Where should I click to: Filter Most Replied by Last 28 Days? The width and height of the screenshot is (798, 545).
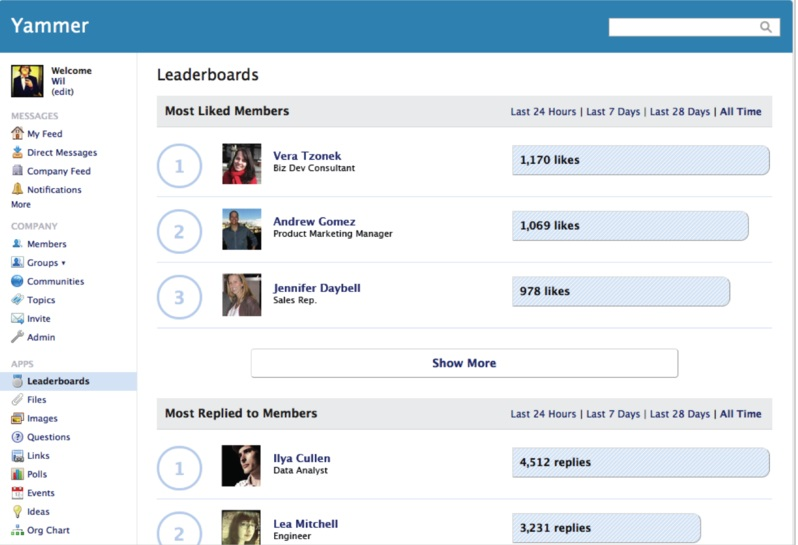pyautogui.click(x=679, y=414)
